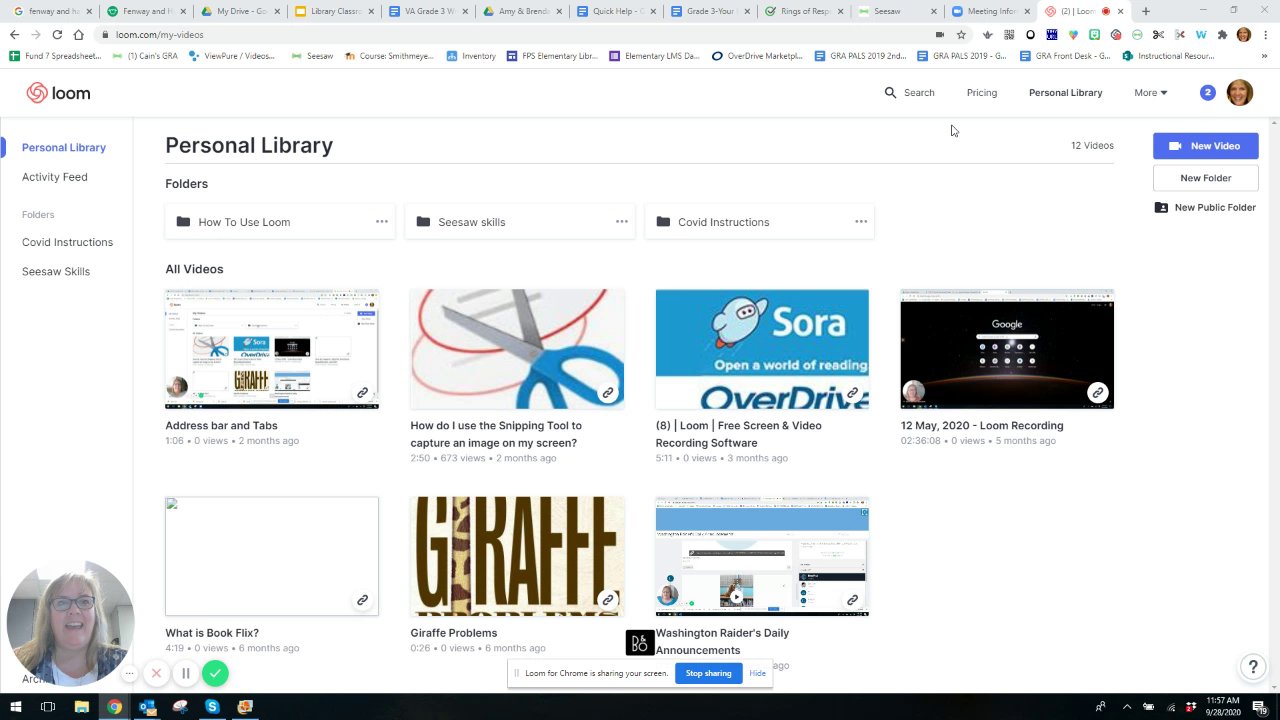1280x720 pixels.
Task: Open the Snipping Tool scissors thumbnail
Action: pyautogui.click(x=517, y=349)
